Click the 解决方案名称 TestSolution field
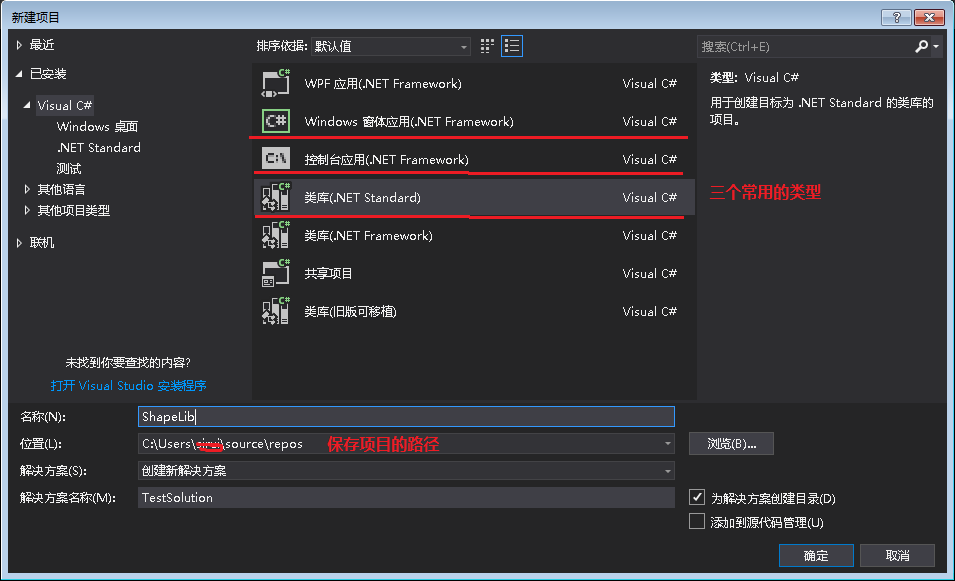This screenshot has height=581, width=955. tap(406, 498)
